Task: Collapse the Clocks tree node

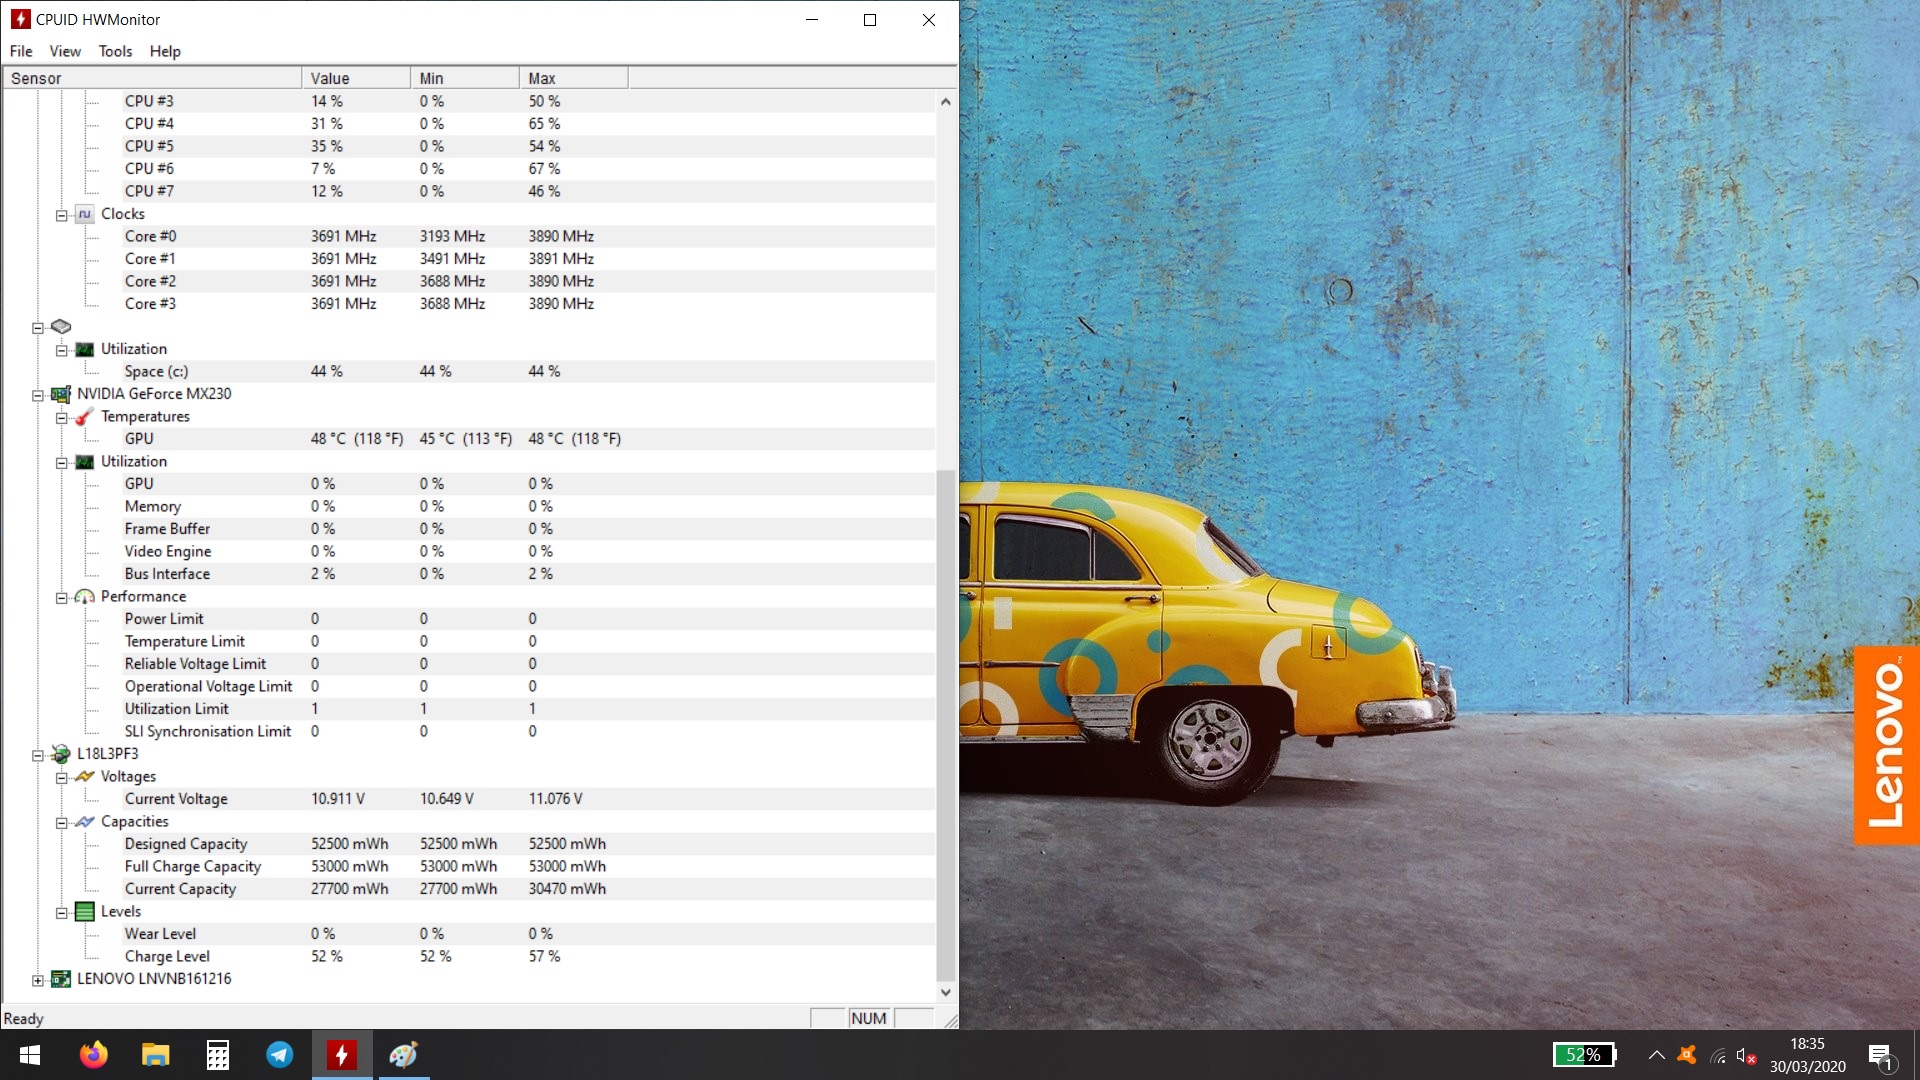Action: coord(62,215)
